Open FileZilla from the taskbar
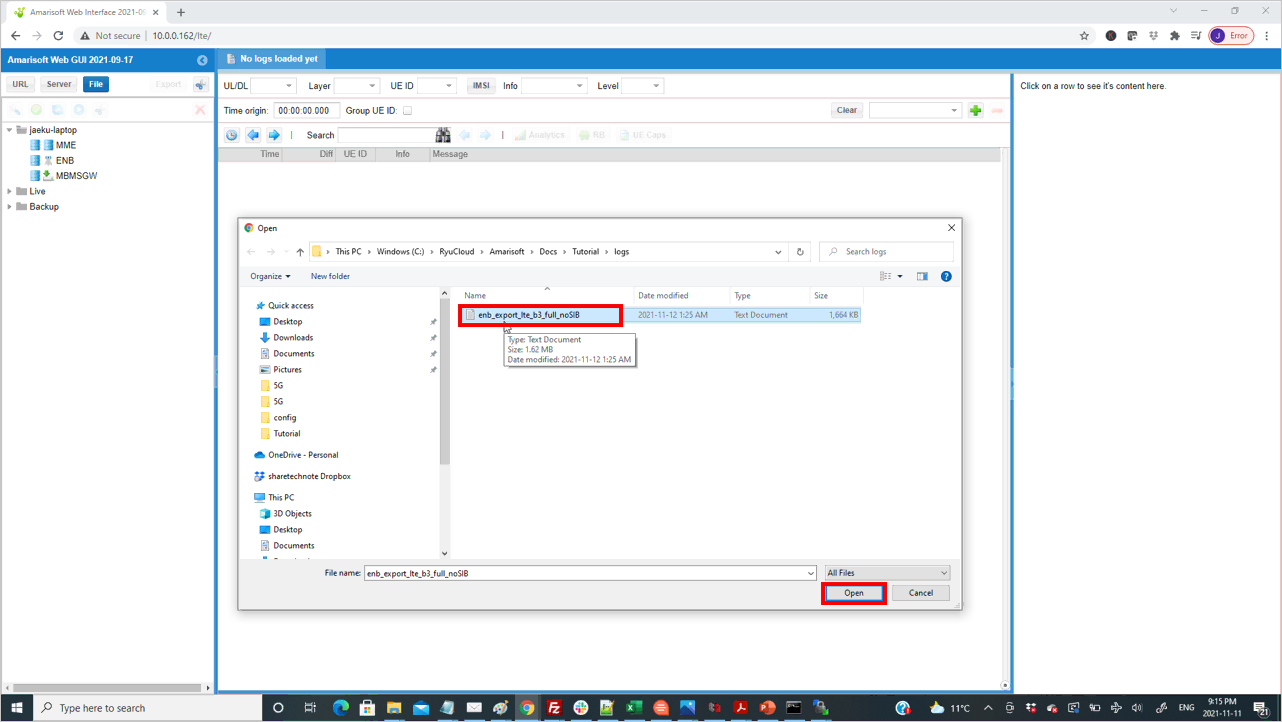 553,708
